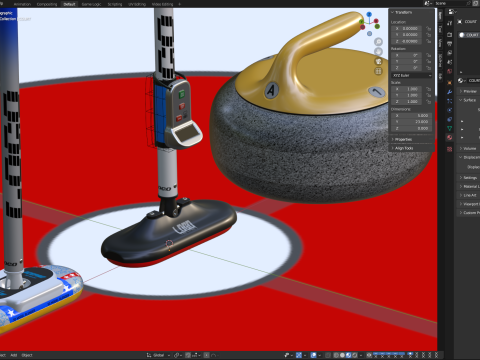Switch to the UV Editing workspace tab

tap(137, 4)
